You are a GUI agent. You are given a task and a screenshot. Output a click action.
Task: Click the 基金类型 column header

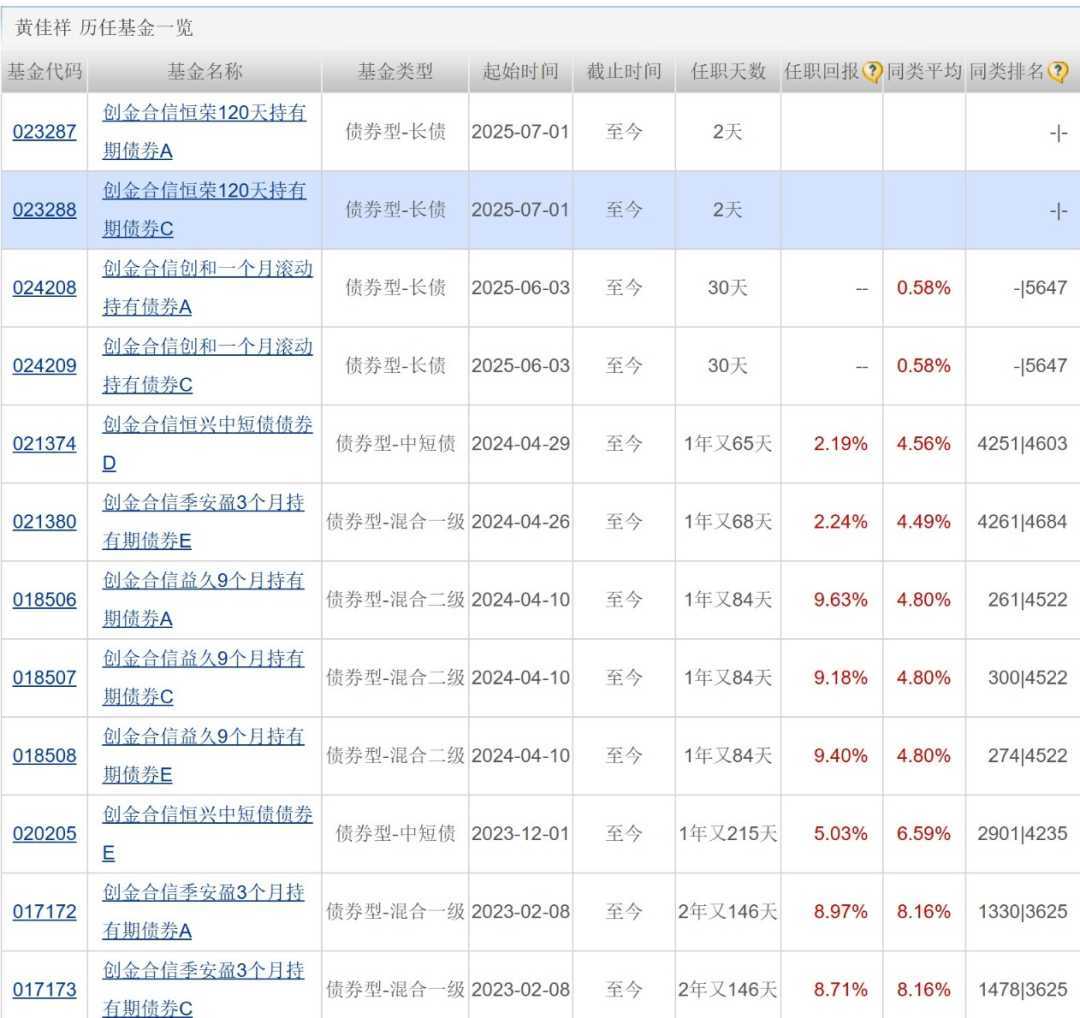pyautogui.click(x=395, y=72)
